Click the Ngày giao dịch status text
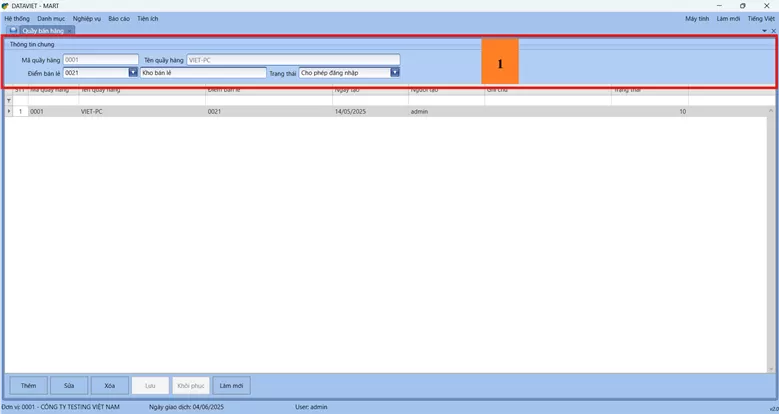Viewport: 779px width, 414px height. [x=186, y=407]
